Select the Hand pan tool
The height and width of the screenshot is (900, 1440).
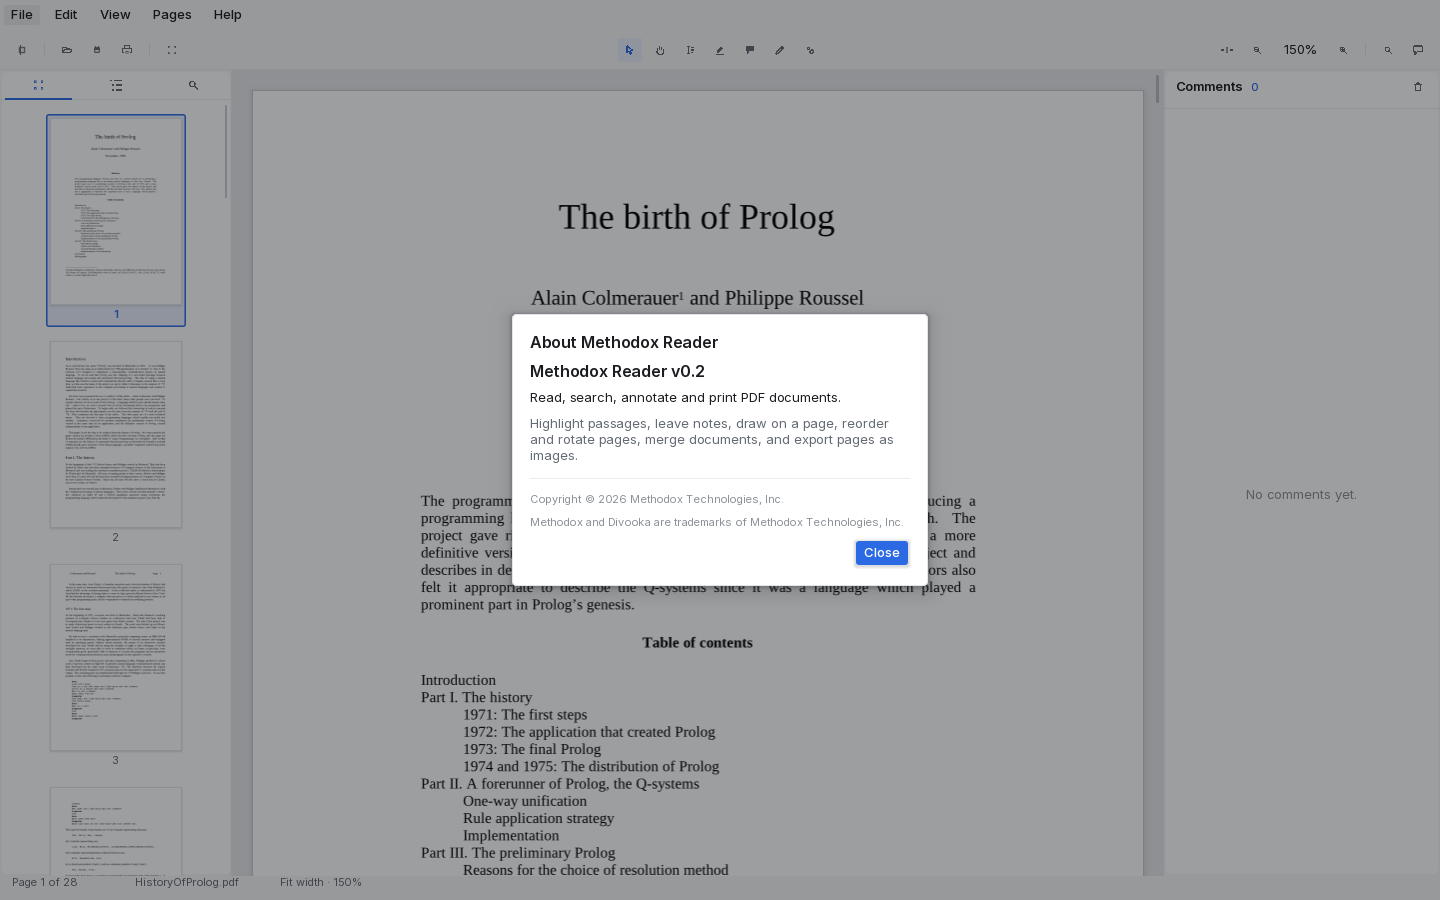pyautogui.click(x=660, y=50)
